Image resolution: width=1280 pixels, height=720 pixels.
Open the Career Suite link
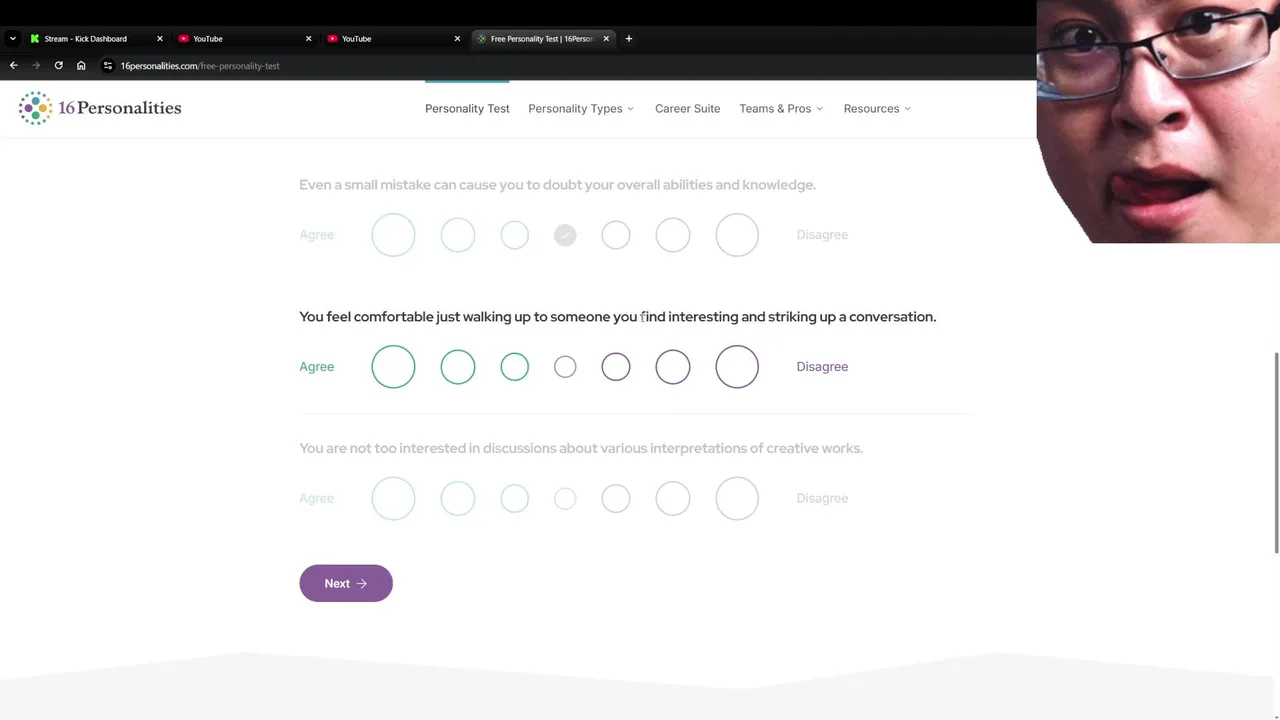pyautogui.click(x=687, y=109)
